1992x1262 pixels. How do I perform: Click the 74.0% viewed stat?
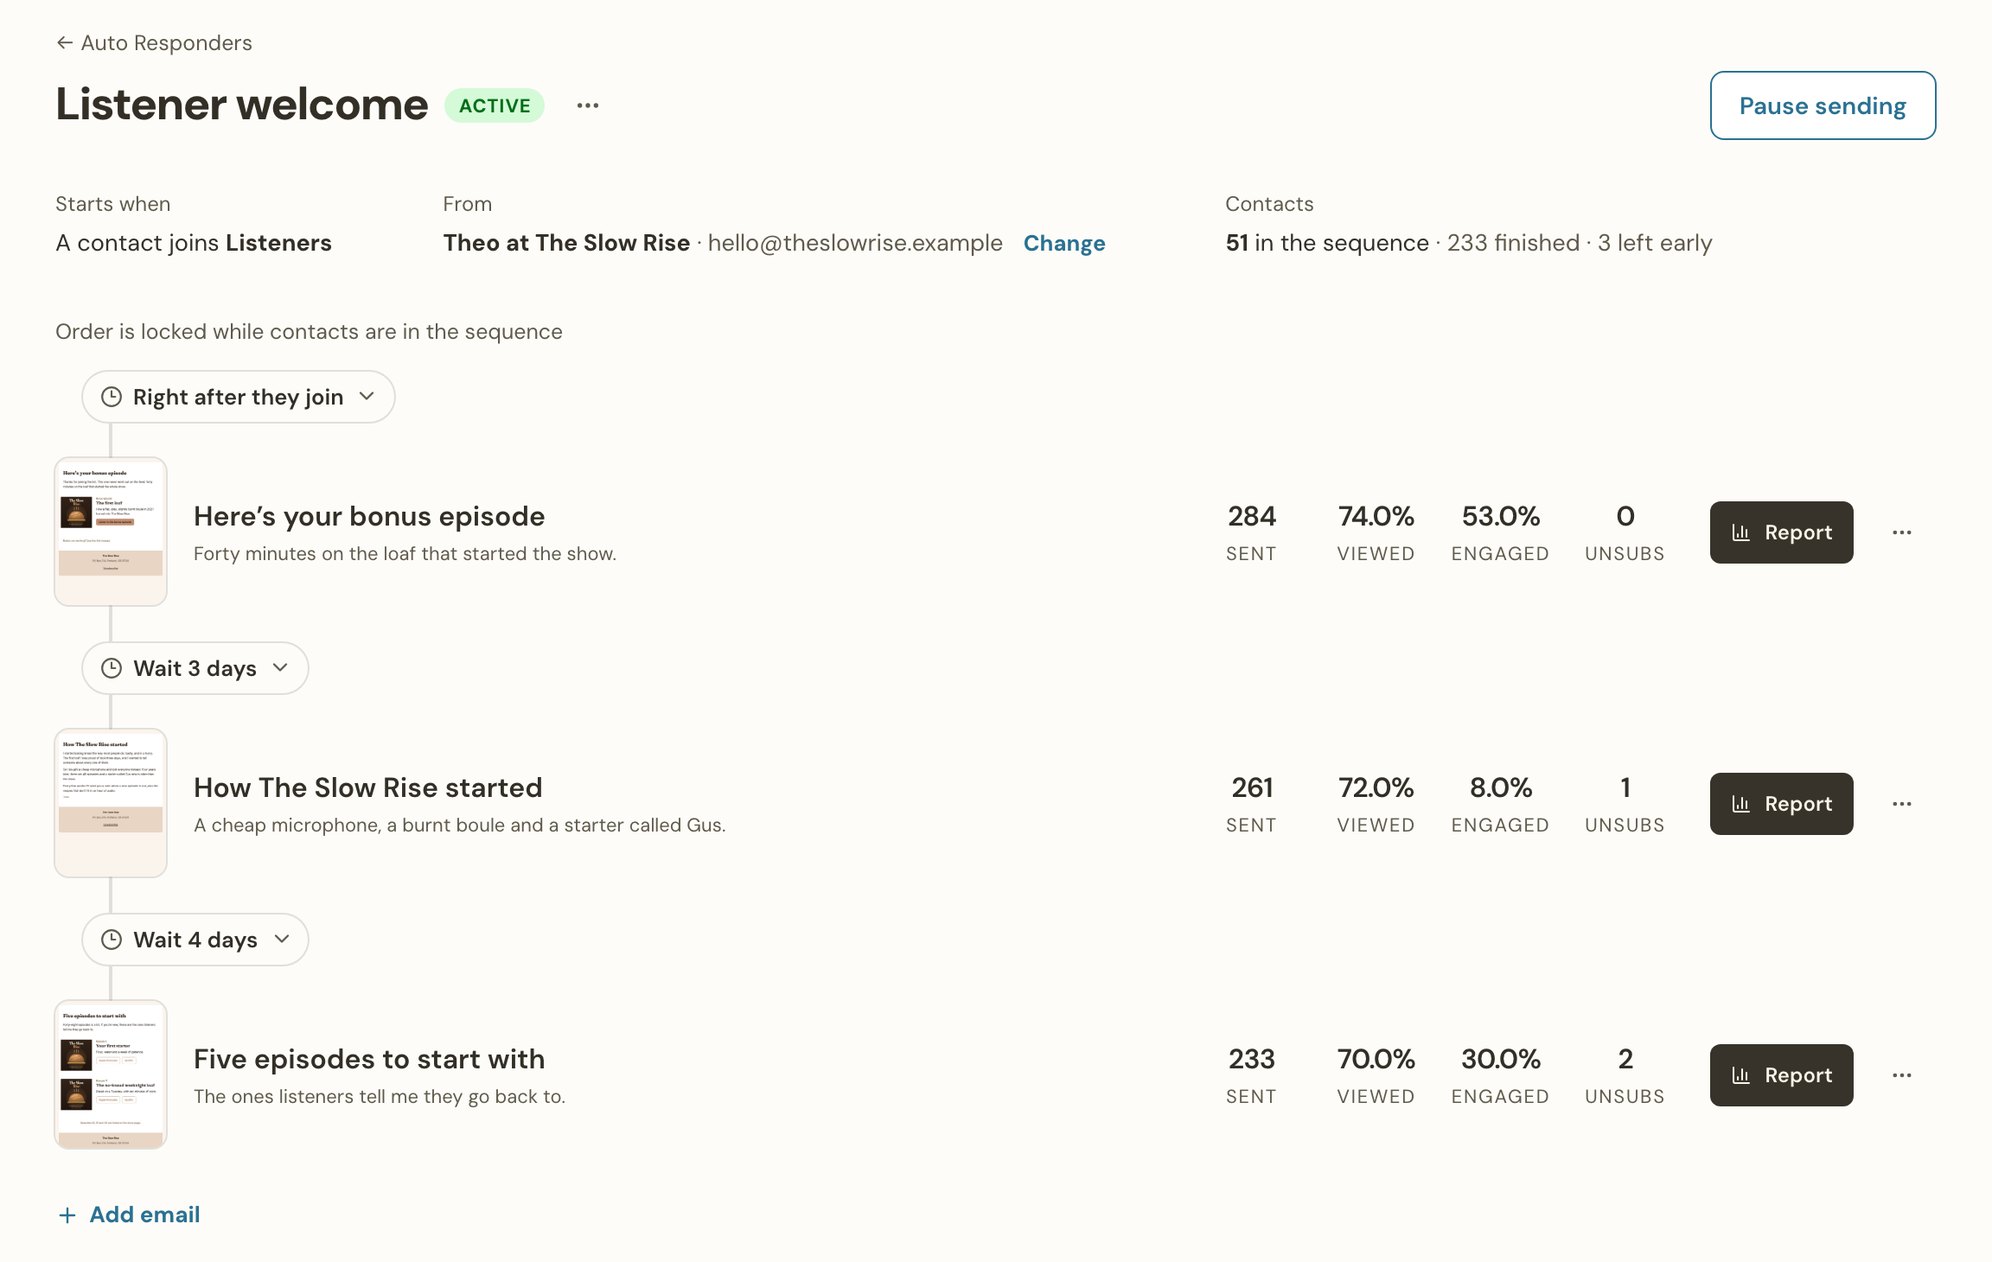[1376, 516]
